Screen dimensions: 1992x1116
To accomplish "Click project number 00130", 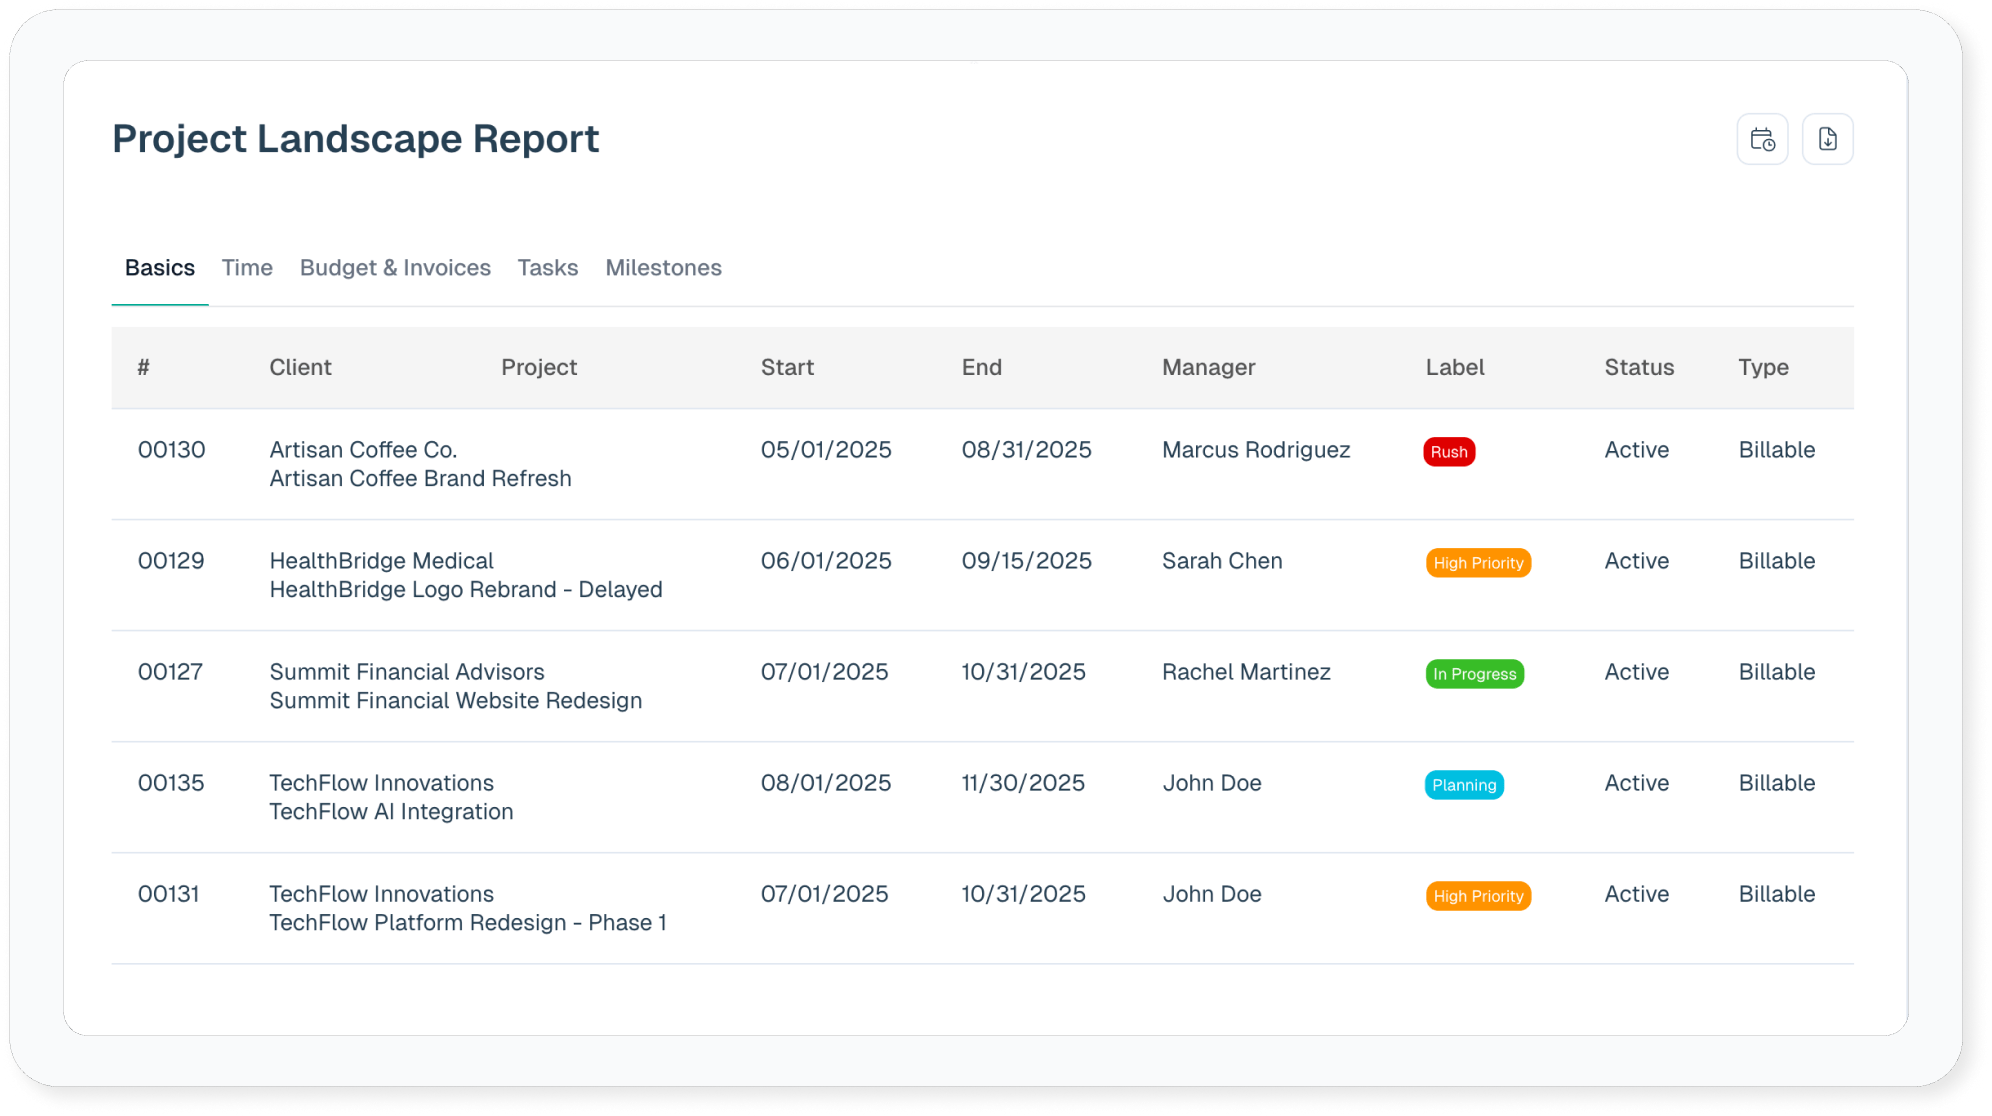I will pyautogui.click(x=171, y=450).
